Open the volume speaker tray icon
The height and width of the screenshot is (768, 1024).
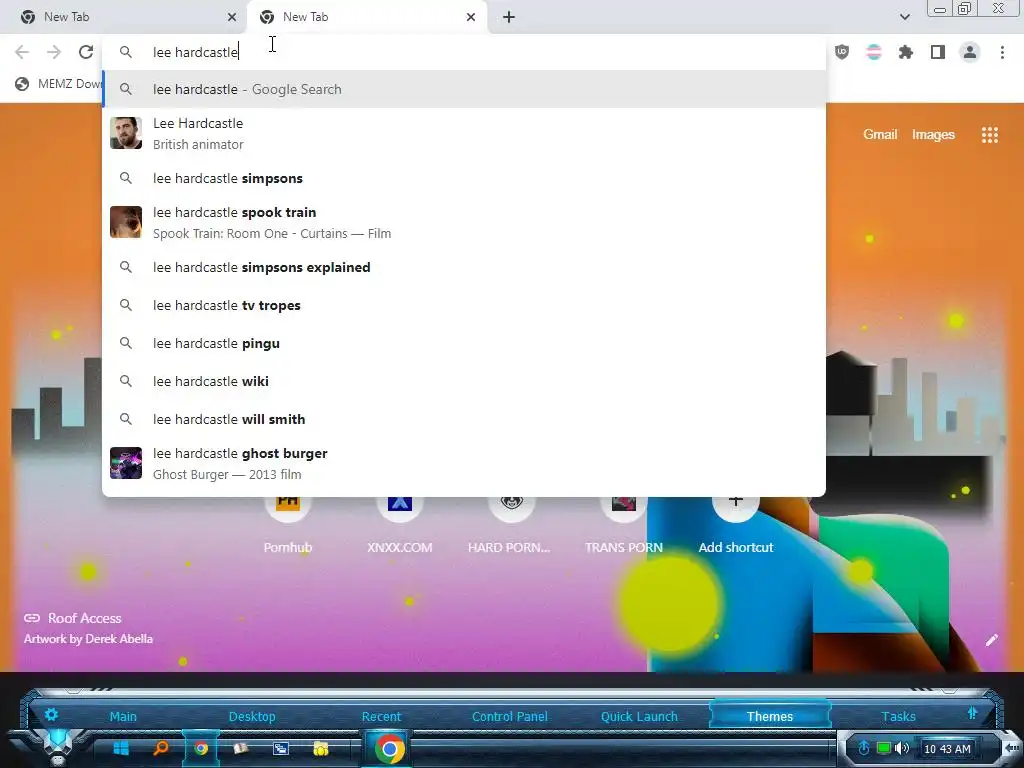point(903,748)
